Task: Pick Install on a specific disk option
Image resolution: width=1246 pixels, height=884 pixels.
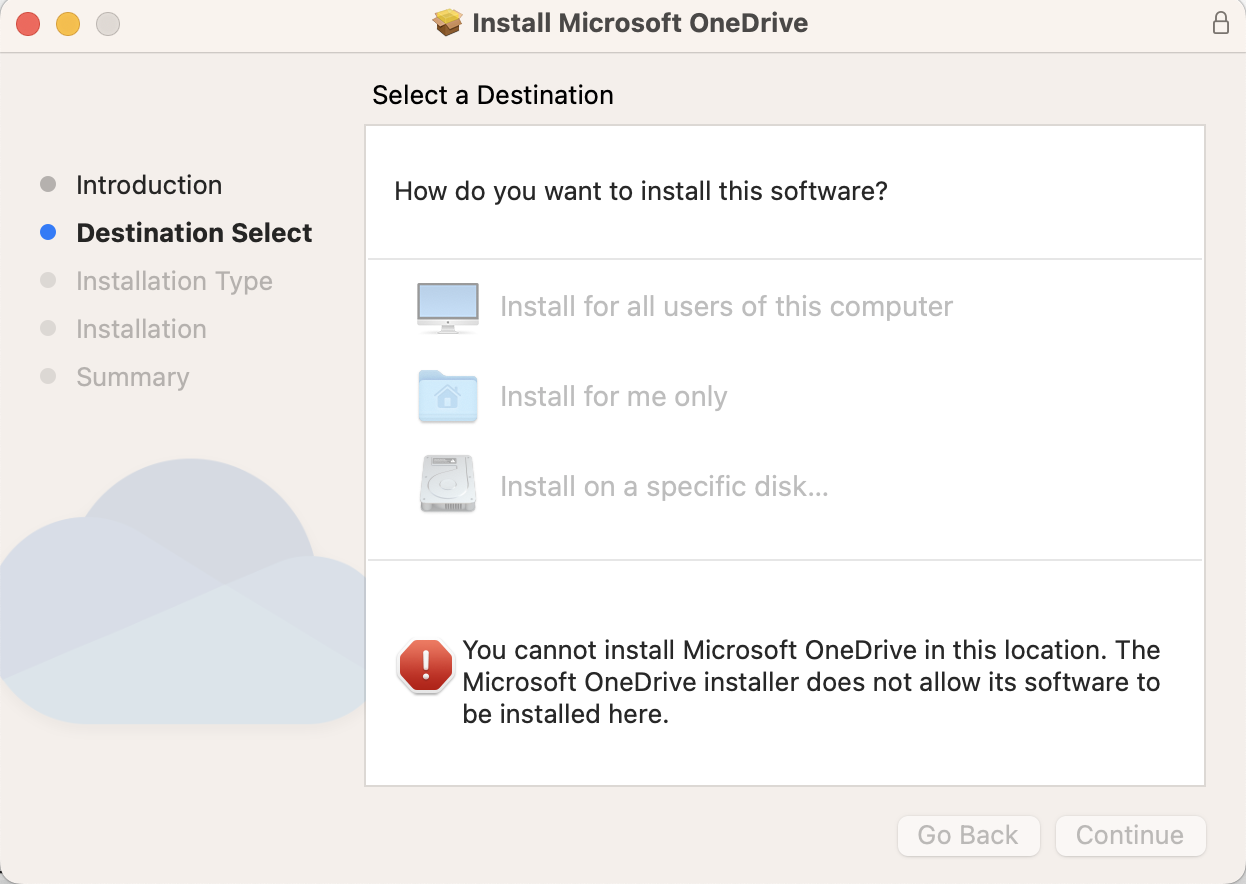Action: (x=664, y=486)
